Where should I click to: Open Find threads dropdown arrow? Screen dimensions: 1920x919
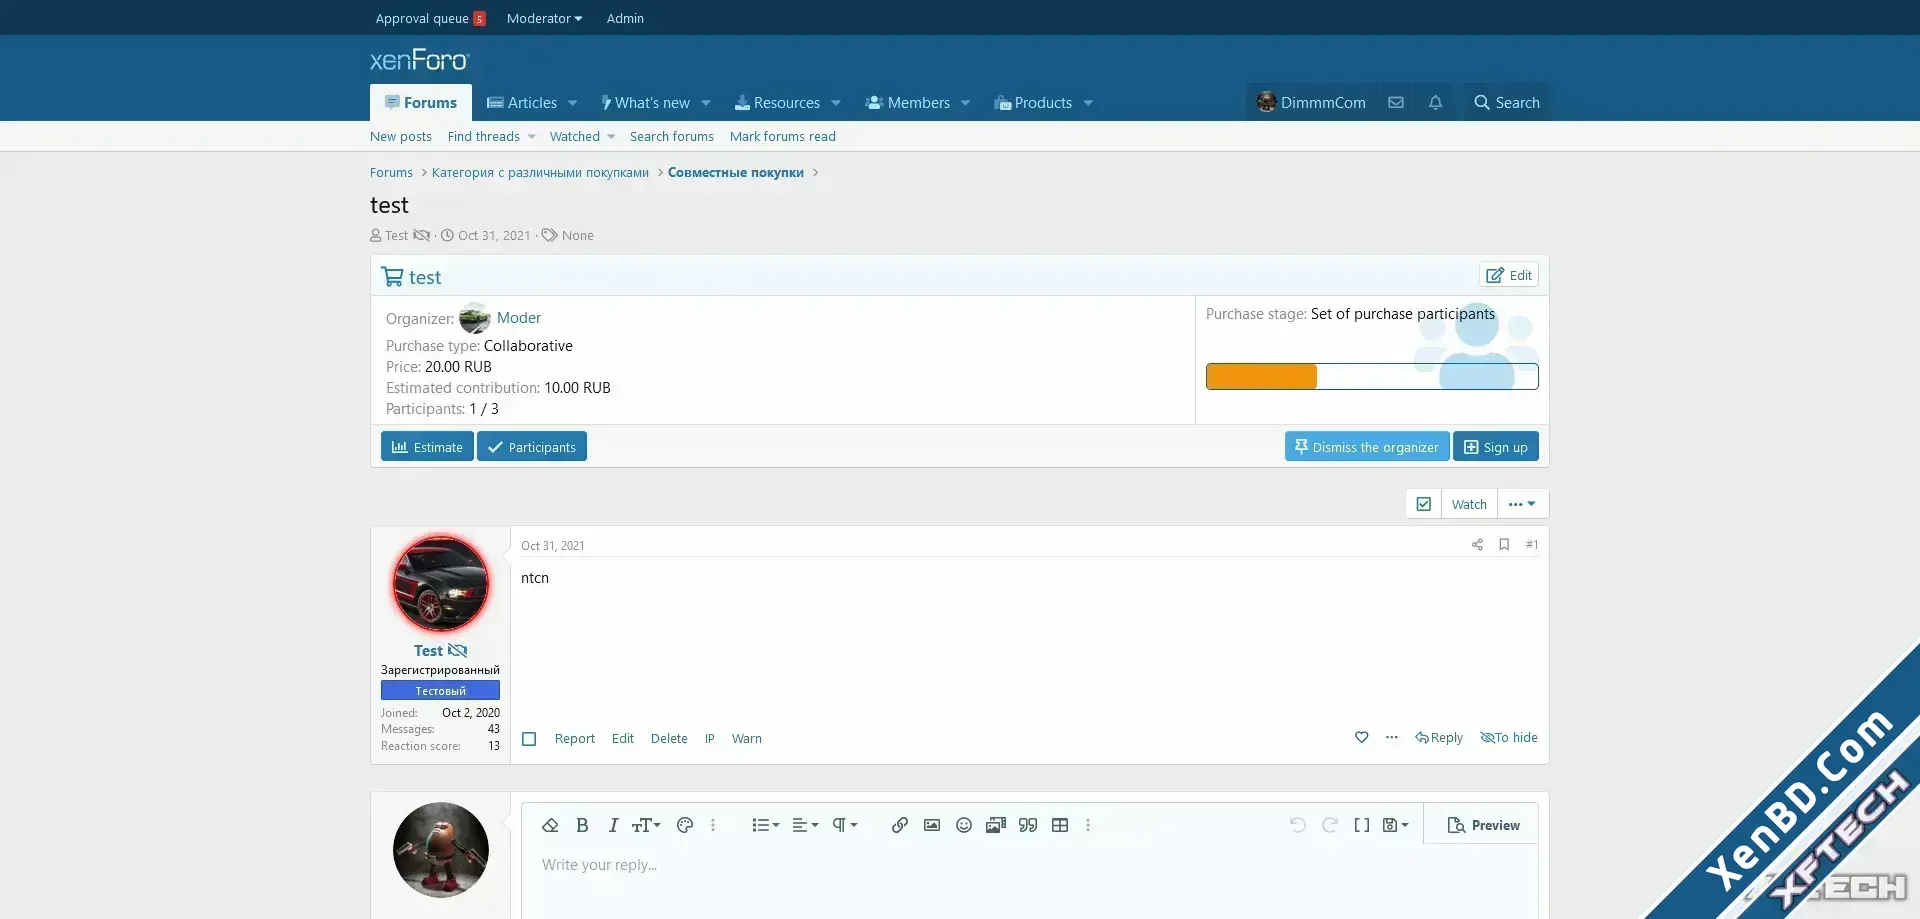[x=531, y=137]
